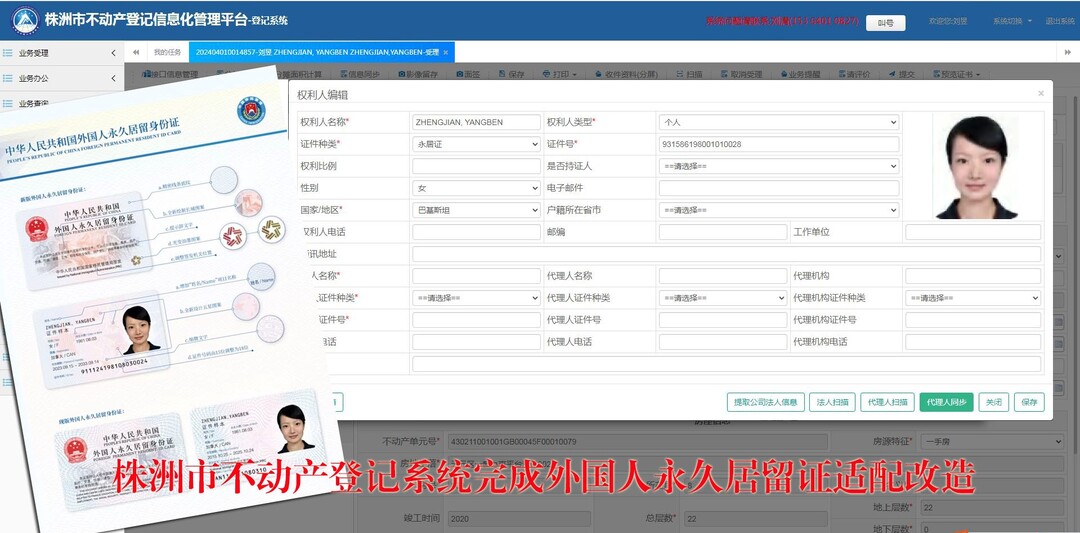
Task: Click the 地上层数 field showing 22
Action: point(992,508)
